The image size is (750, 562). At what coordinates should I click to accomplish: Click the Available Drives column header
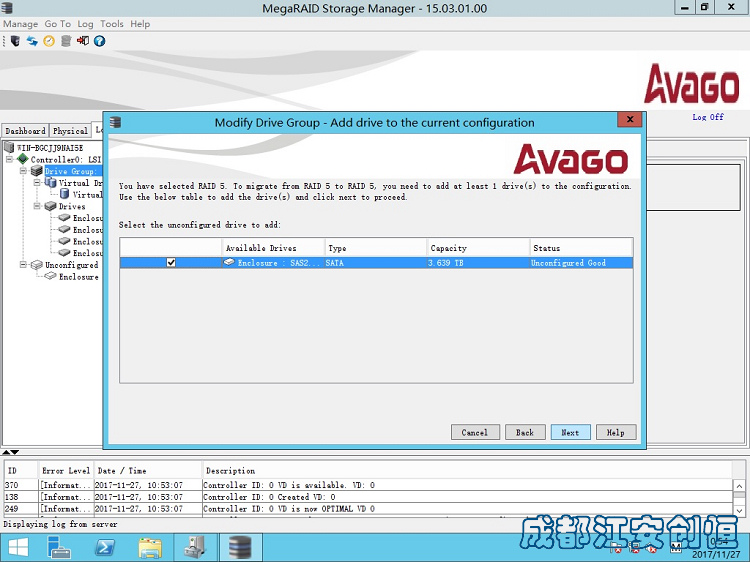pyautogui.click(x=273, y=248)
